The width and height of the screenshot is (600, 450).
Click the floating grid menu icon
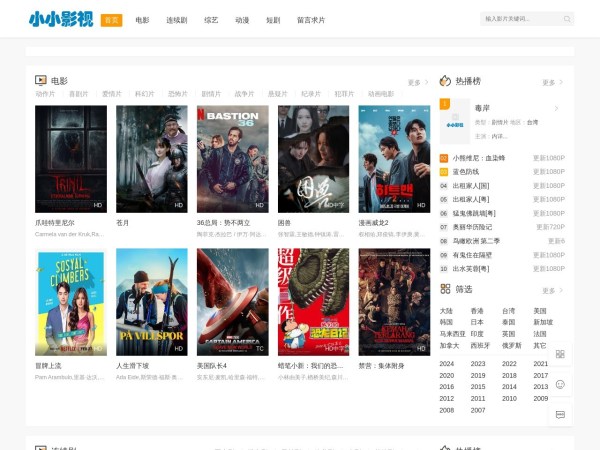pyautogui.click(x=560, y=355)
